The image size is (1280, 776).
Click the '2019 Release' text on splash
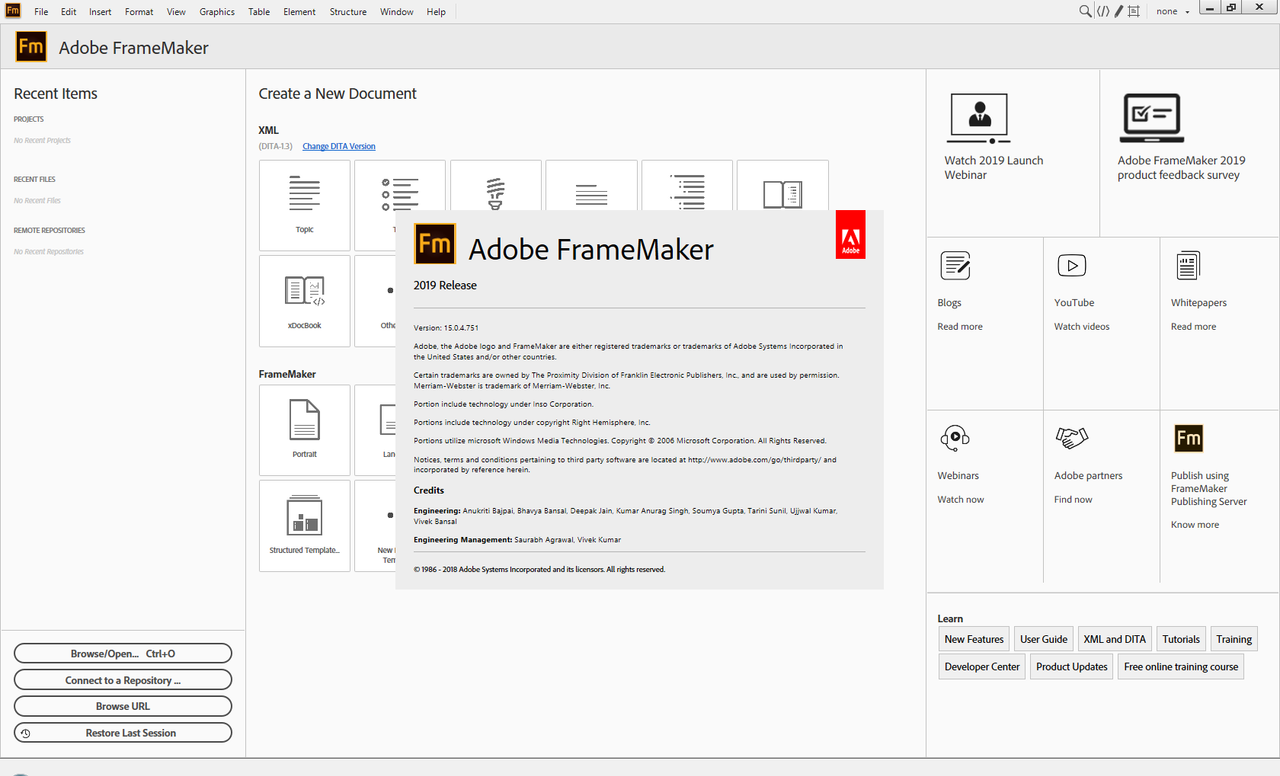pos(445,285)
